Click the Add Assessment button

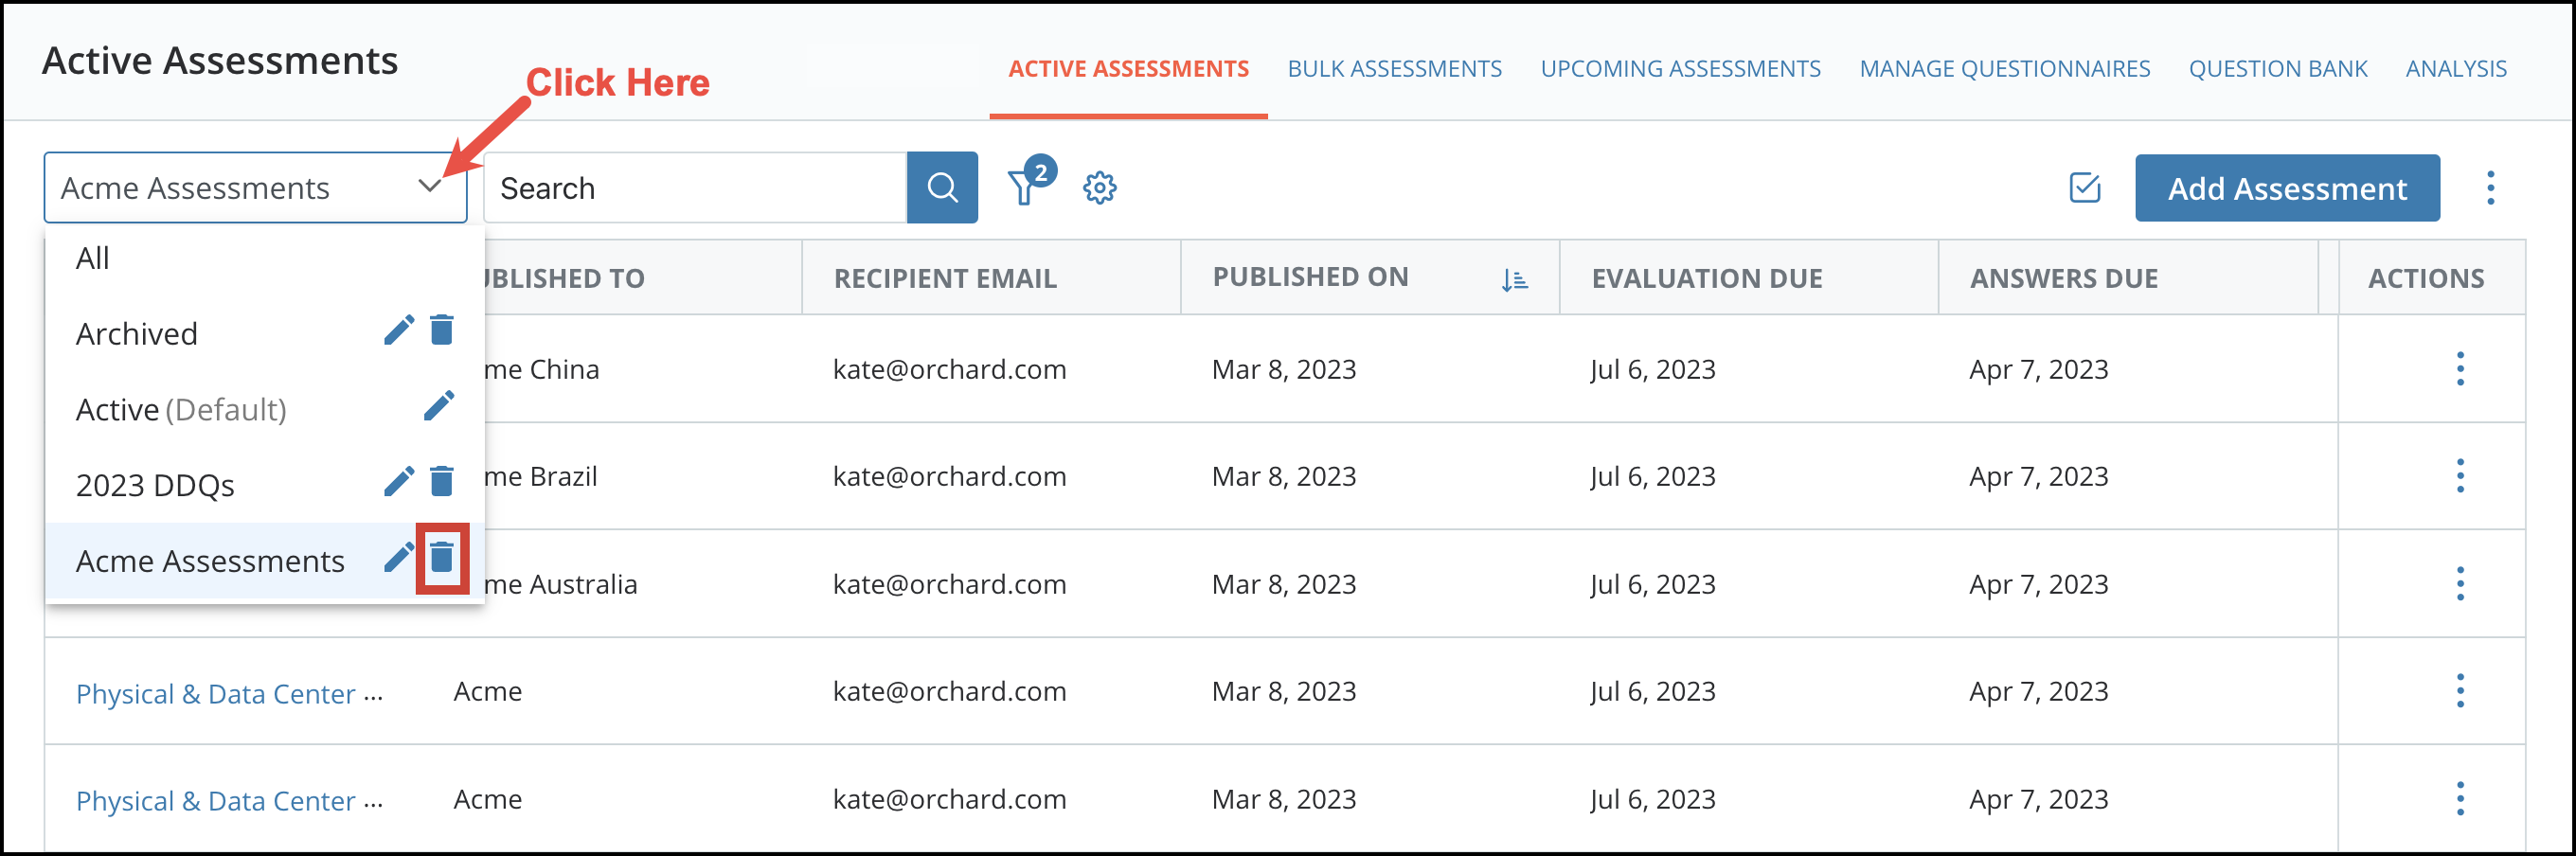[x=2287, y=188]
